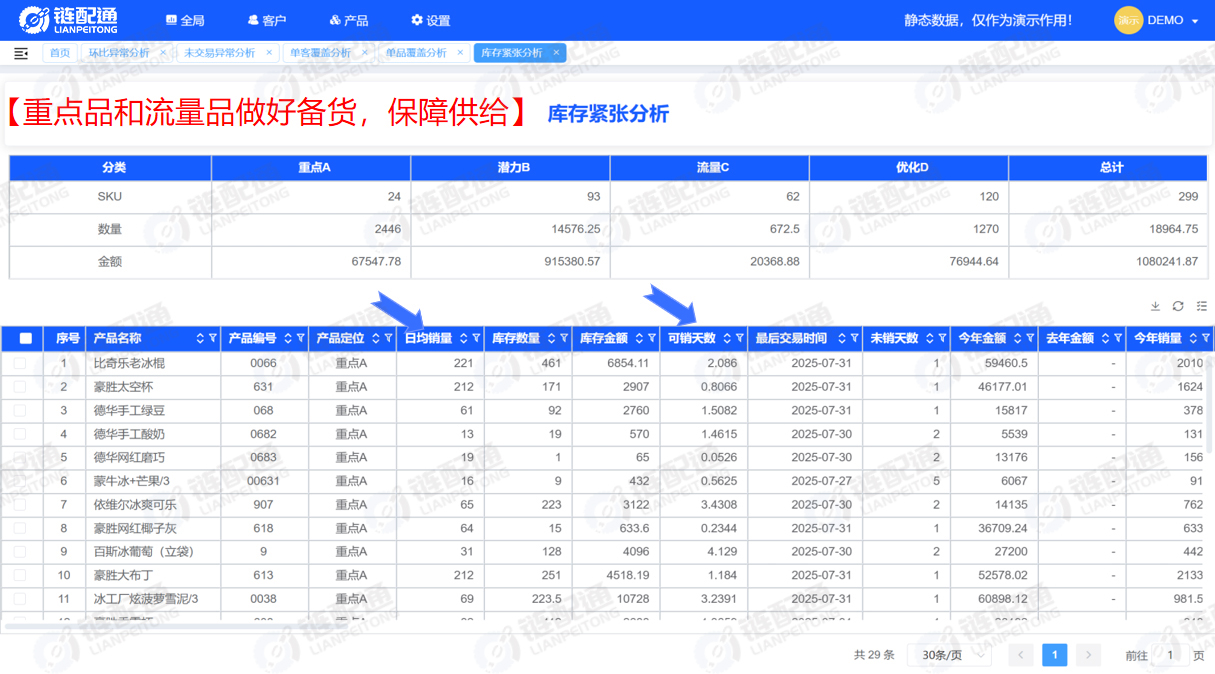1215x674 pixels.
Task: Open the 产品 top menu
Action: pyautogui.click(x=348, y=20)
